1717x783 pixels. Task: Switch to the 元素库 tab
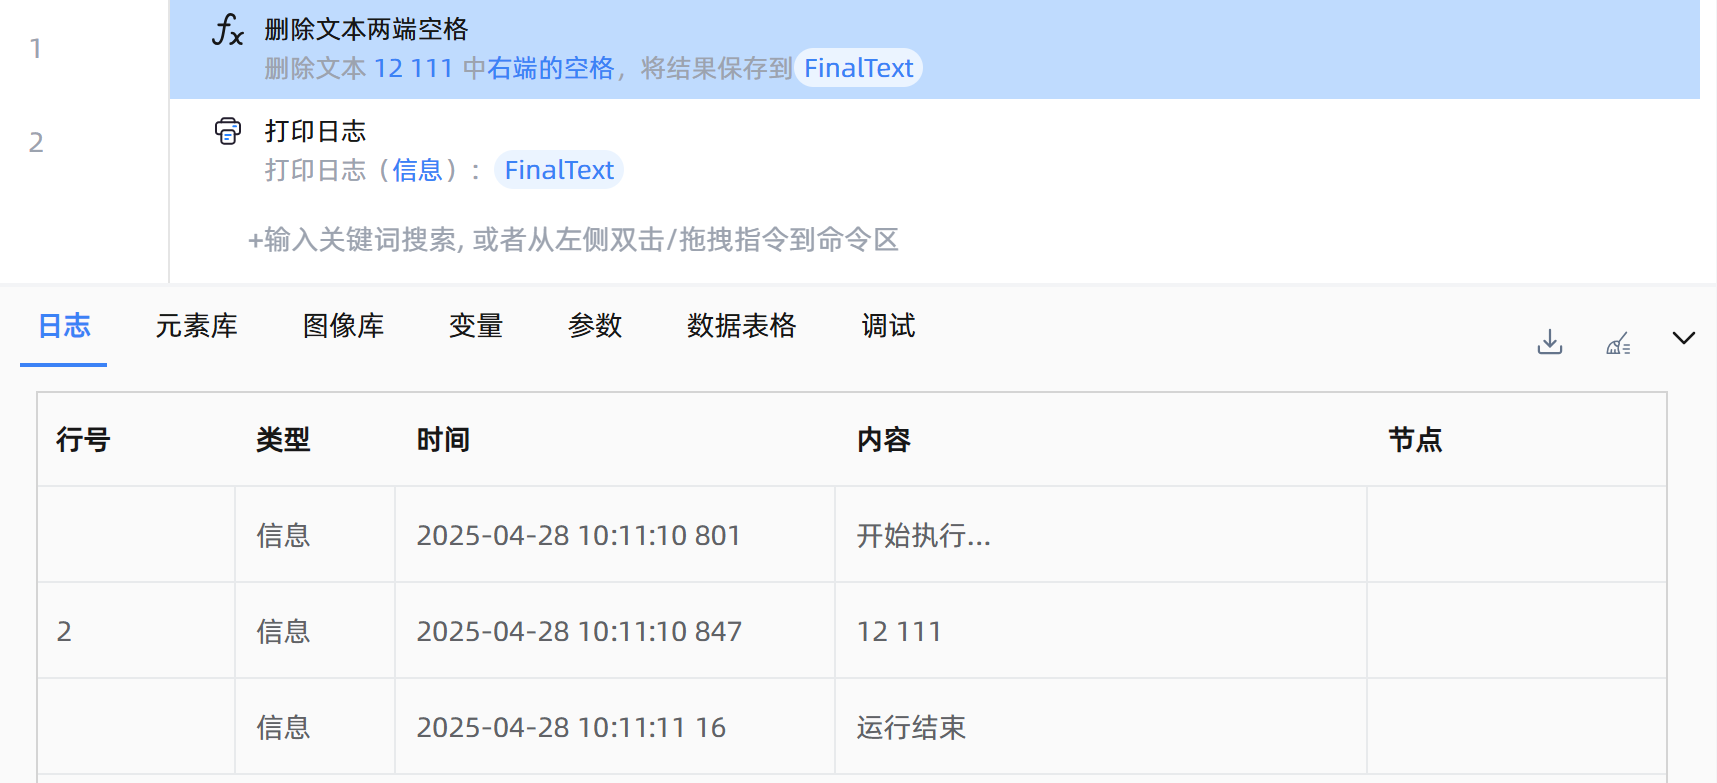196,326
